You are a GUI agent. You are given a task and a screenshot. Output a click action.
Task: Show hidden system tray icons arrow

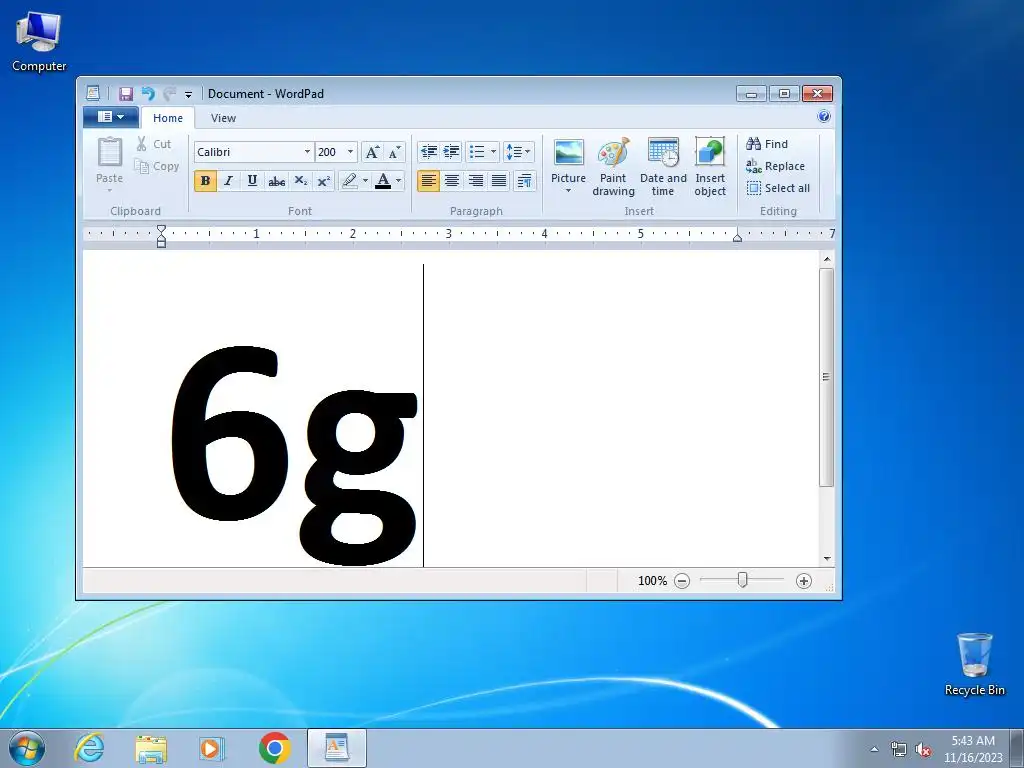pyautogui.click(x=874, y=750)
